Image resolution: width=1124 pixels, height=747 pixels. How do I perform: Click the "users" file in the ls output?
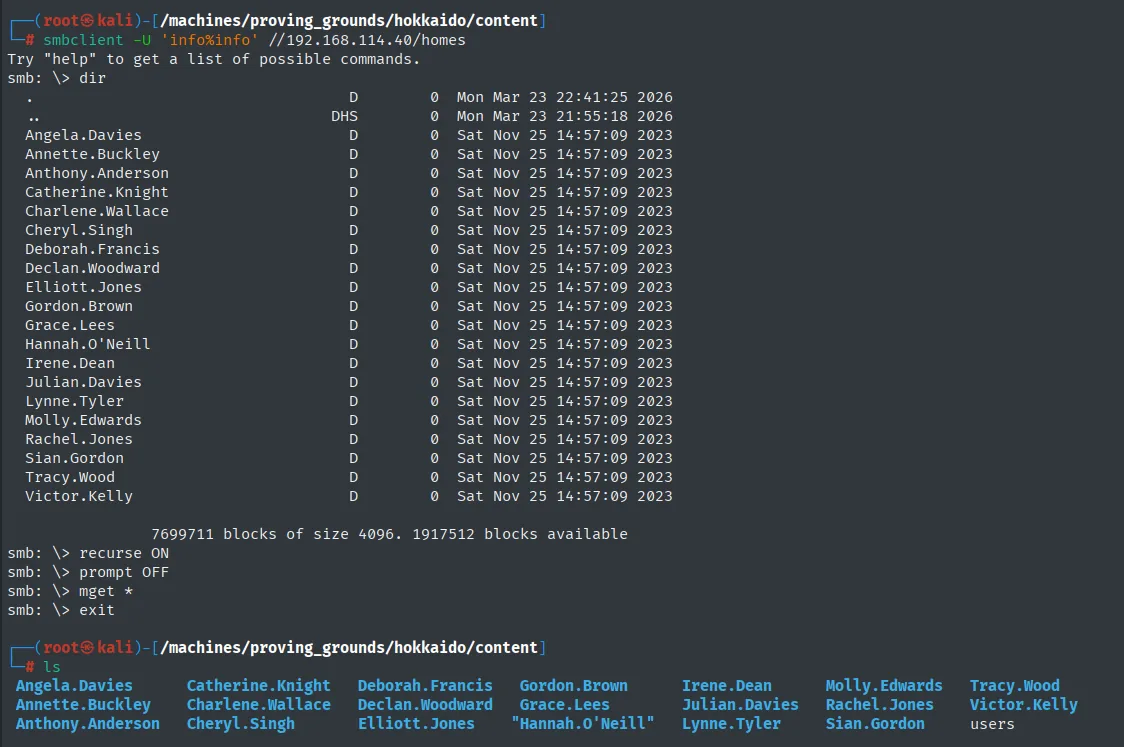[x=992, y=724]
